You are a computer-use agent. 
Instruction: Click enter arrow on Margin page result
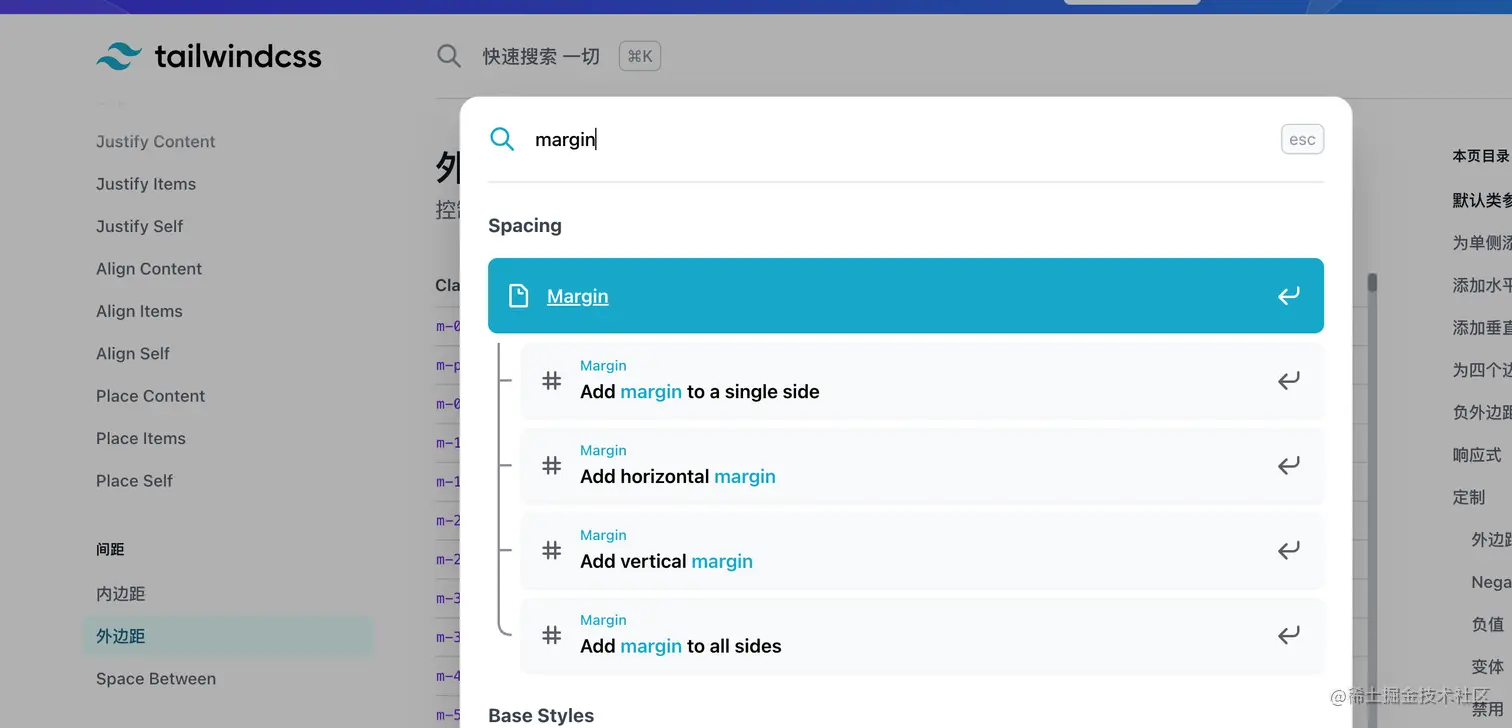click(x=1289, y=296)
